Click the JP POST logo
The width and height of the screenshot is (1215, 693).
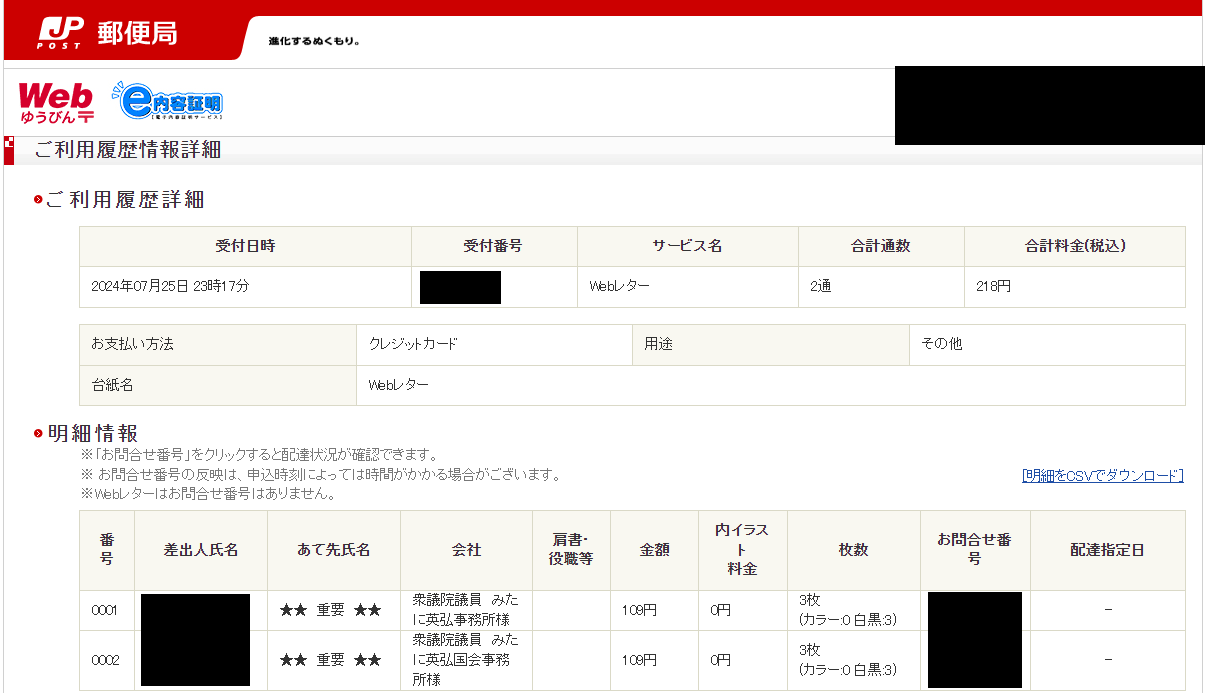59,33
